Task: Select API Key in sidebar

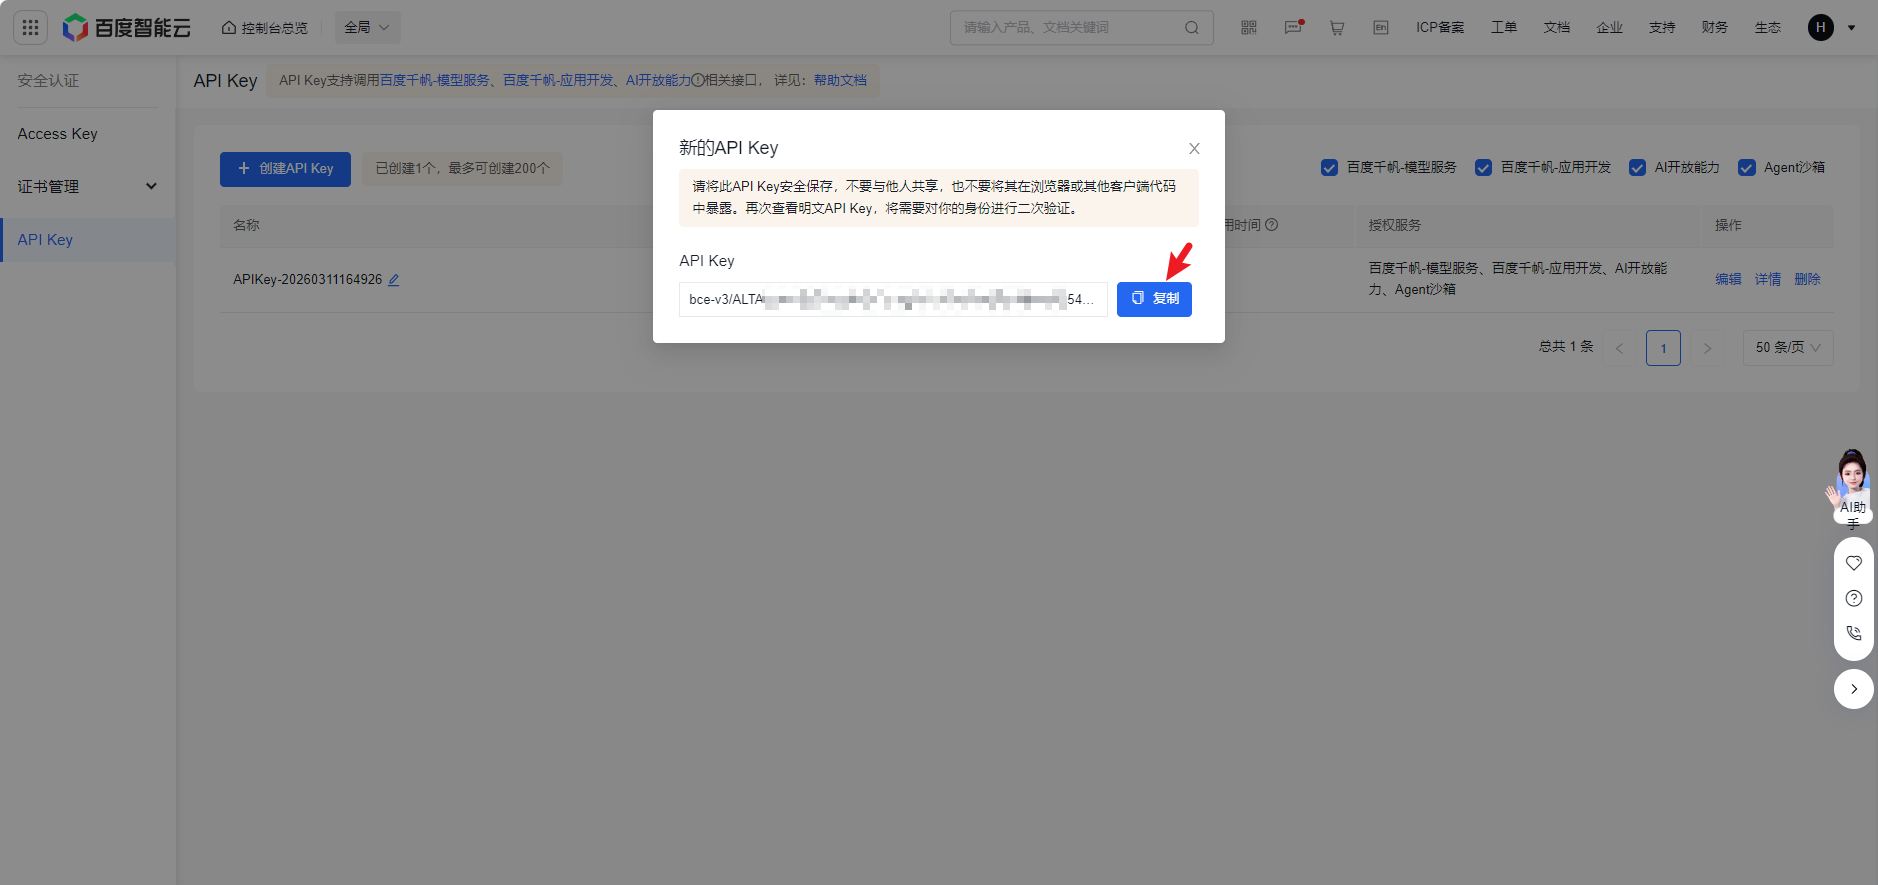Action: [88, 240]
